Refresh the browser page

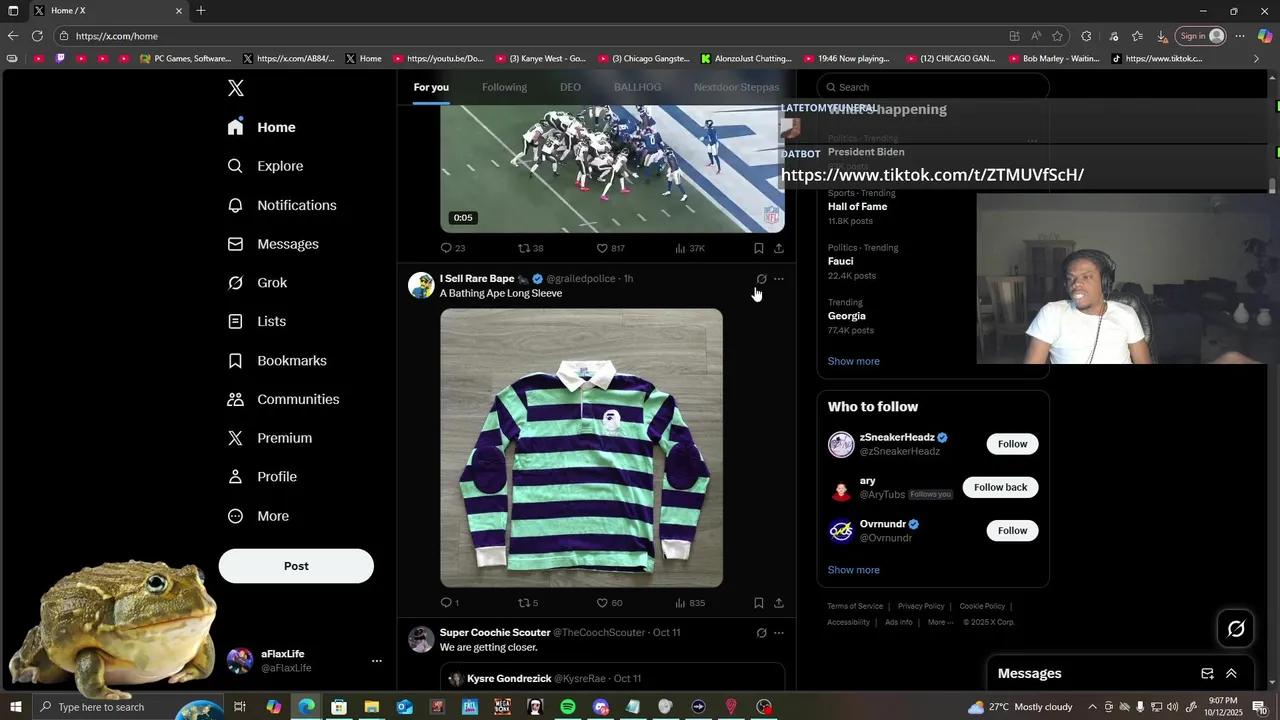tap(37, 36)
